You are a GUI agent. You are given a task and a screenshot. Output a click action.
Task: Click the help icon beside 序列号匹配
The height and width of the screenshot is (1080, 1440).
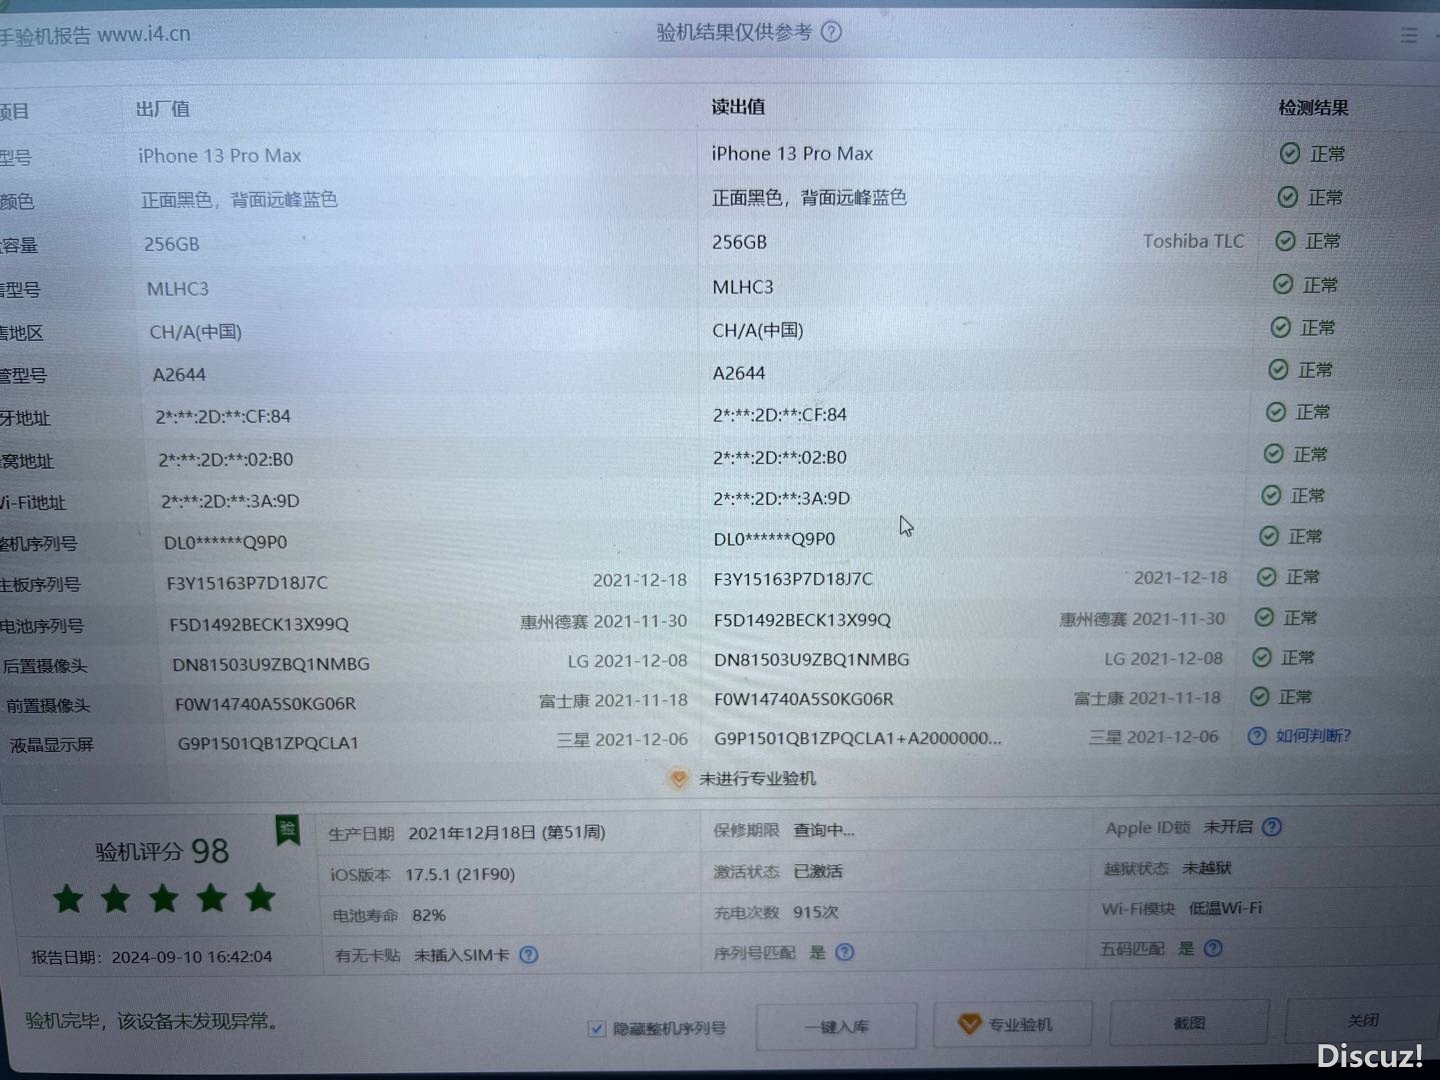tap(845, 951)
